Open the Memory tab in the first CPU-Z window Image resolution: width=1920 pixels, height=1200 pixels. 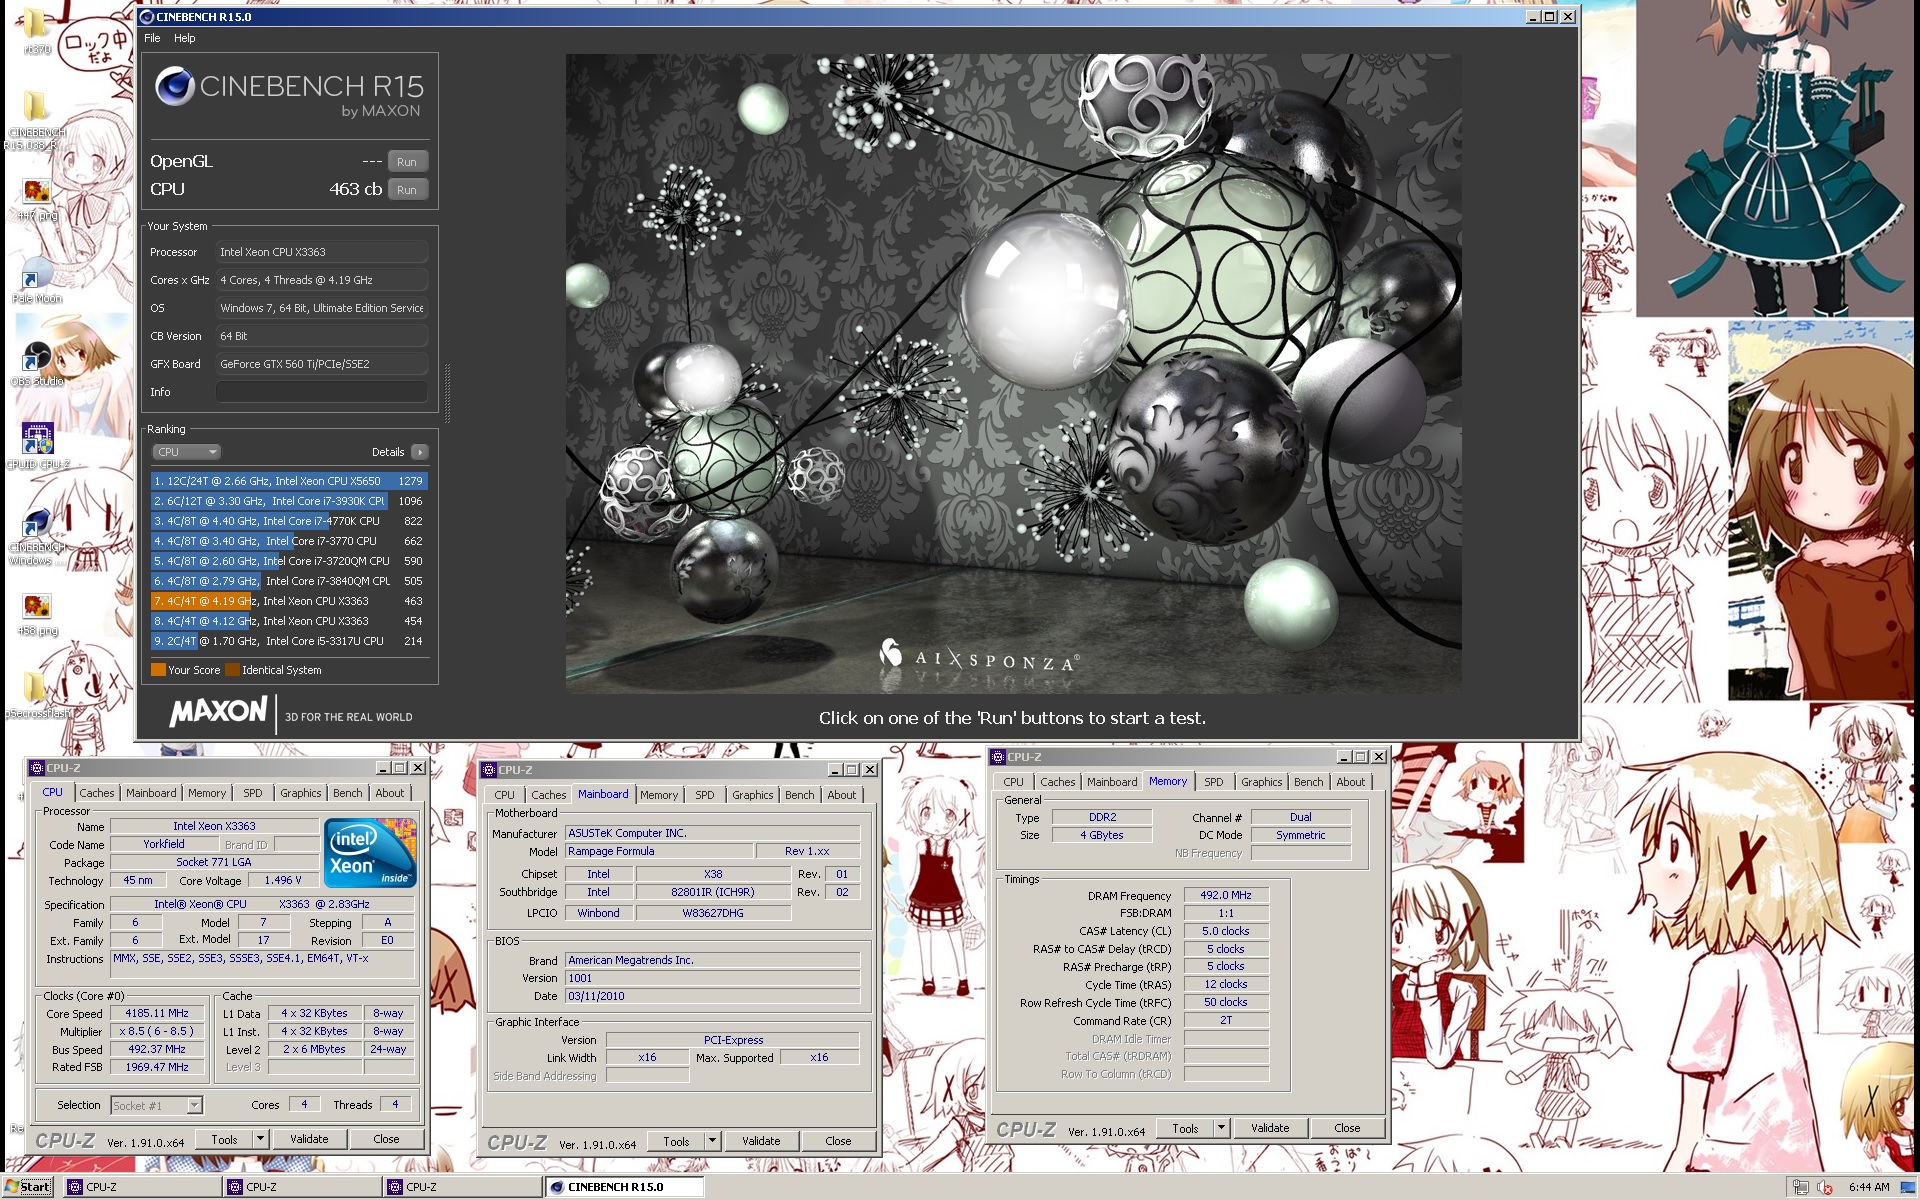207,793
